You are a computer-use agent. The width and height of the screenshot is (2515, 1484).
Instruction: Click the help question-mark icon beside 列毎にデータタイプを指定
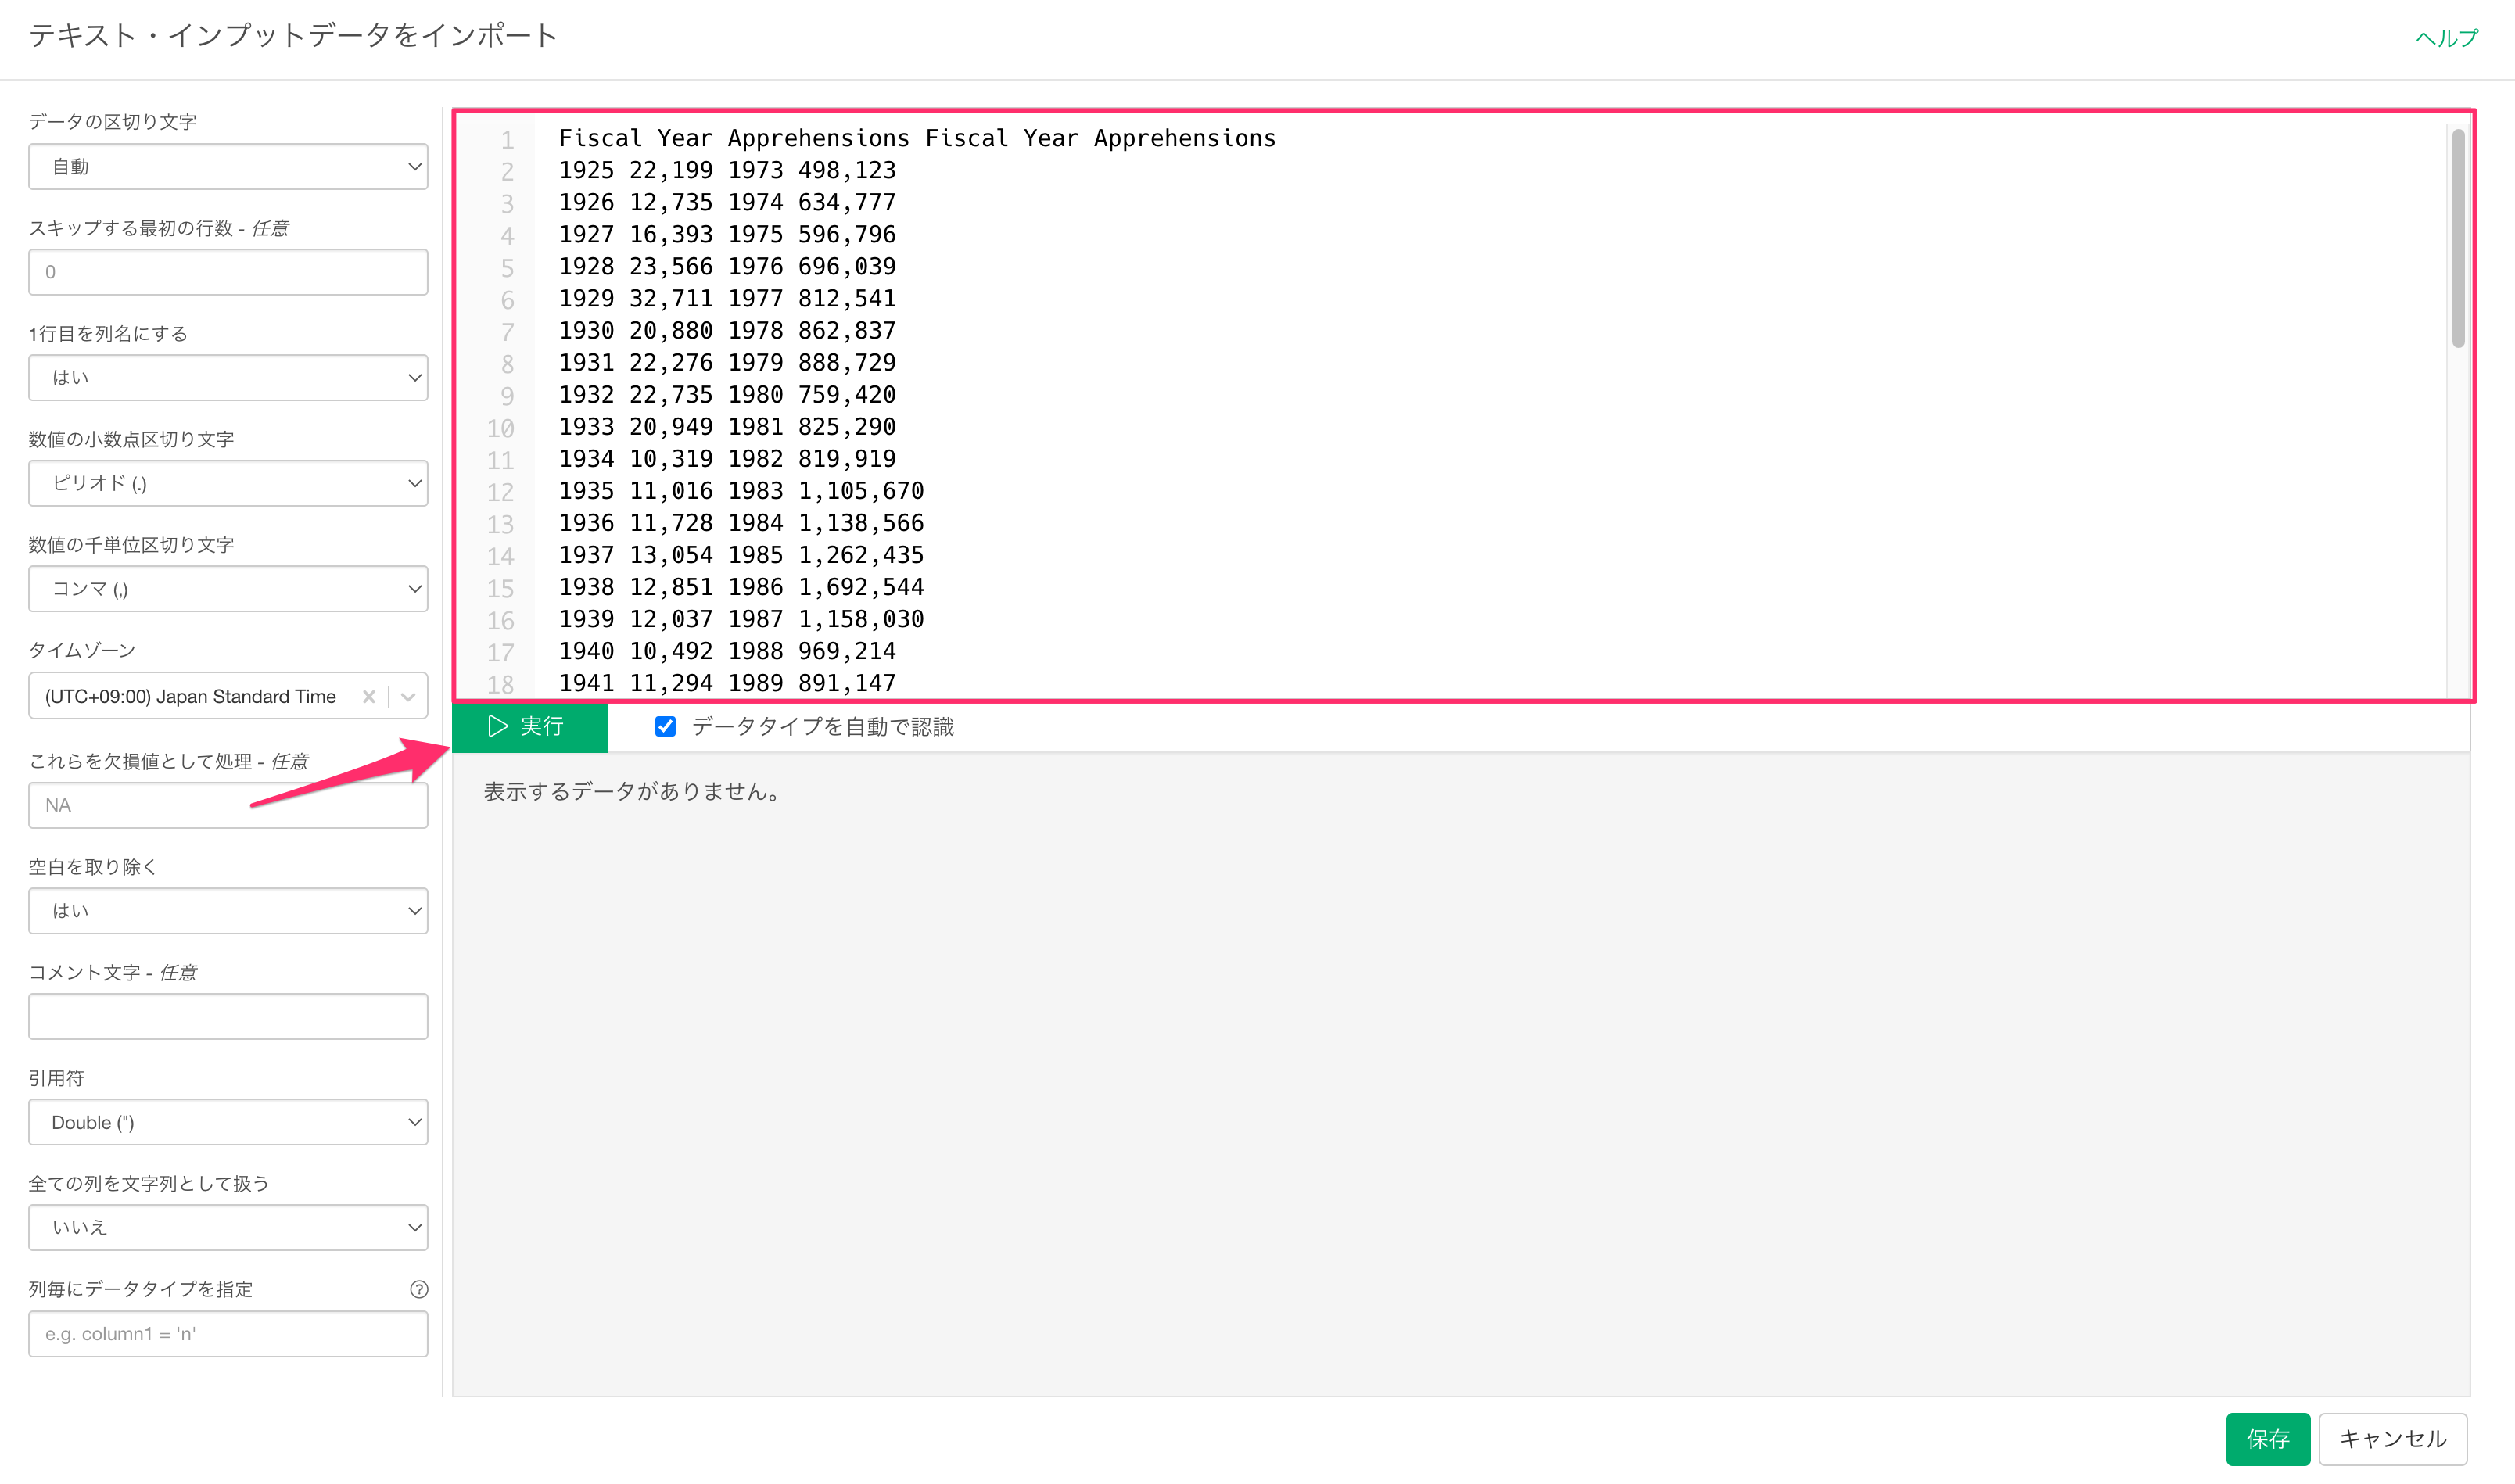point(419,1289)
